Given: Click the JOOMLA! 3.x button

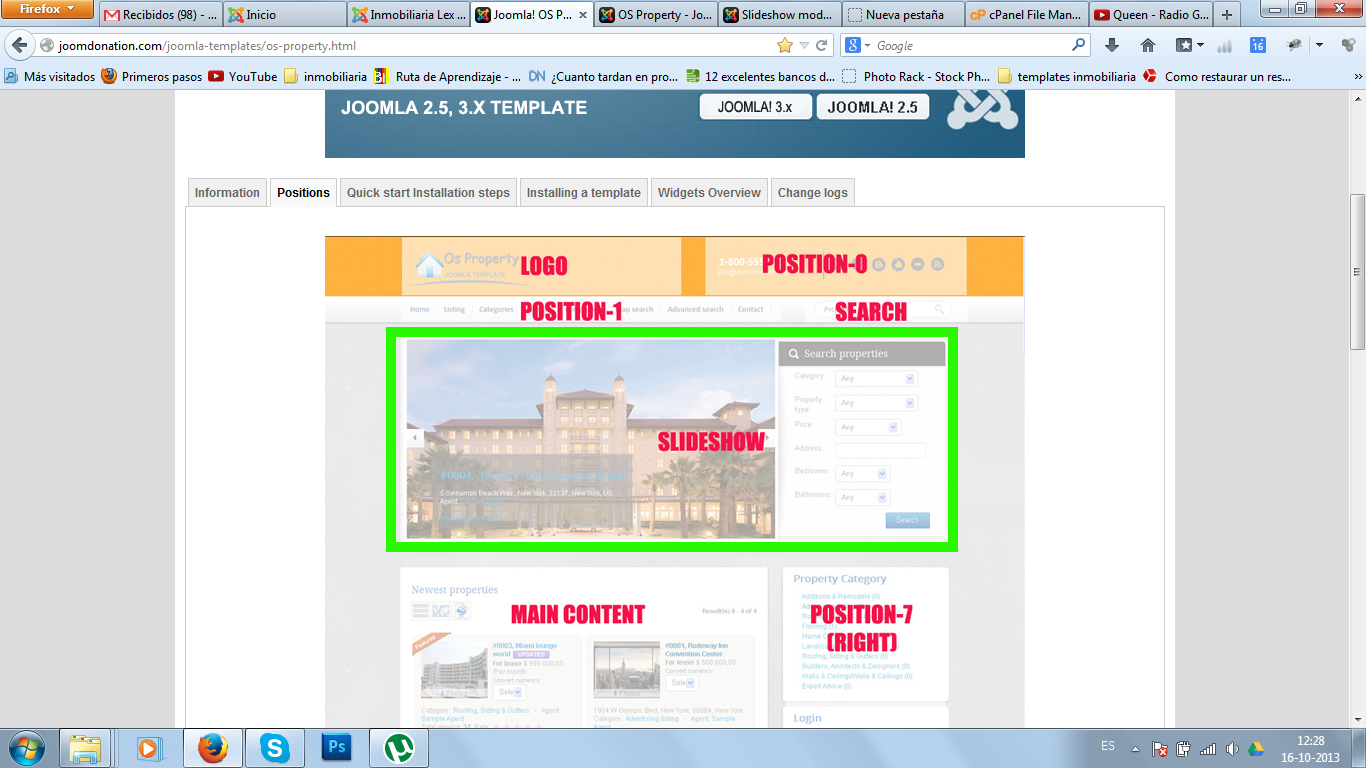Looking at the screenshot, I should coord(754,107).
